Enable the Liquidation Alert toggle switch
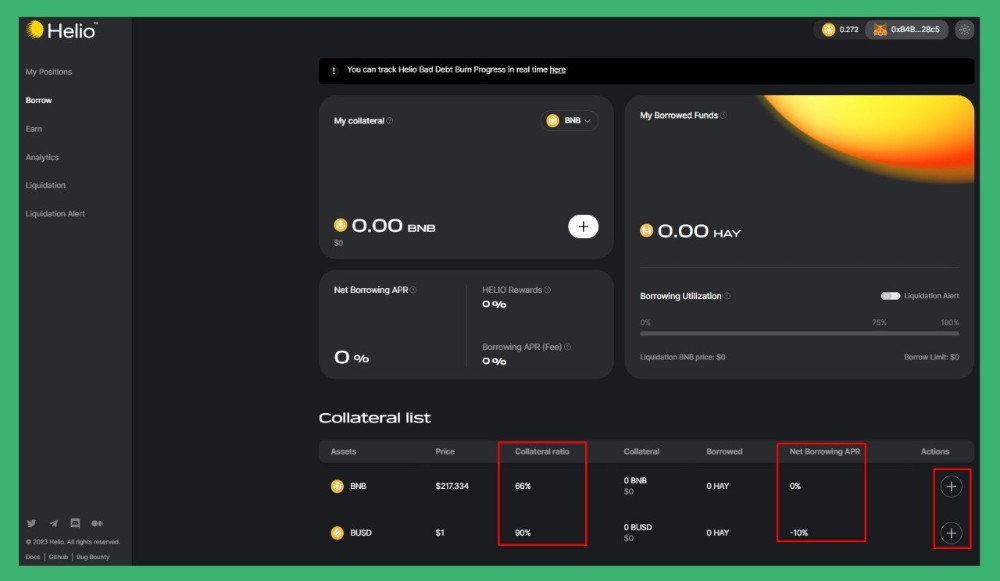Screen dimensions: 1000x581 [x=890, y=296]
